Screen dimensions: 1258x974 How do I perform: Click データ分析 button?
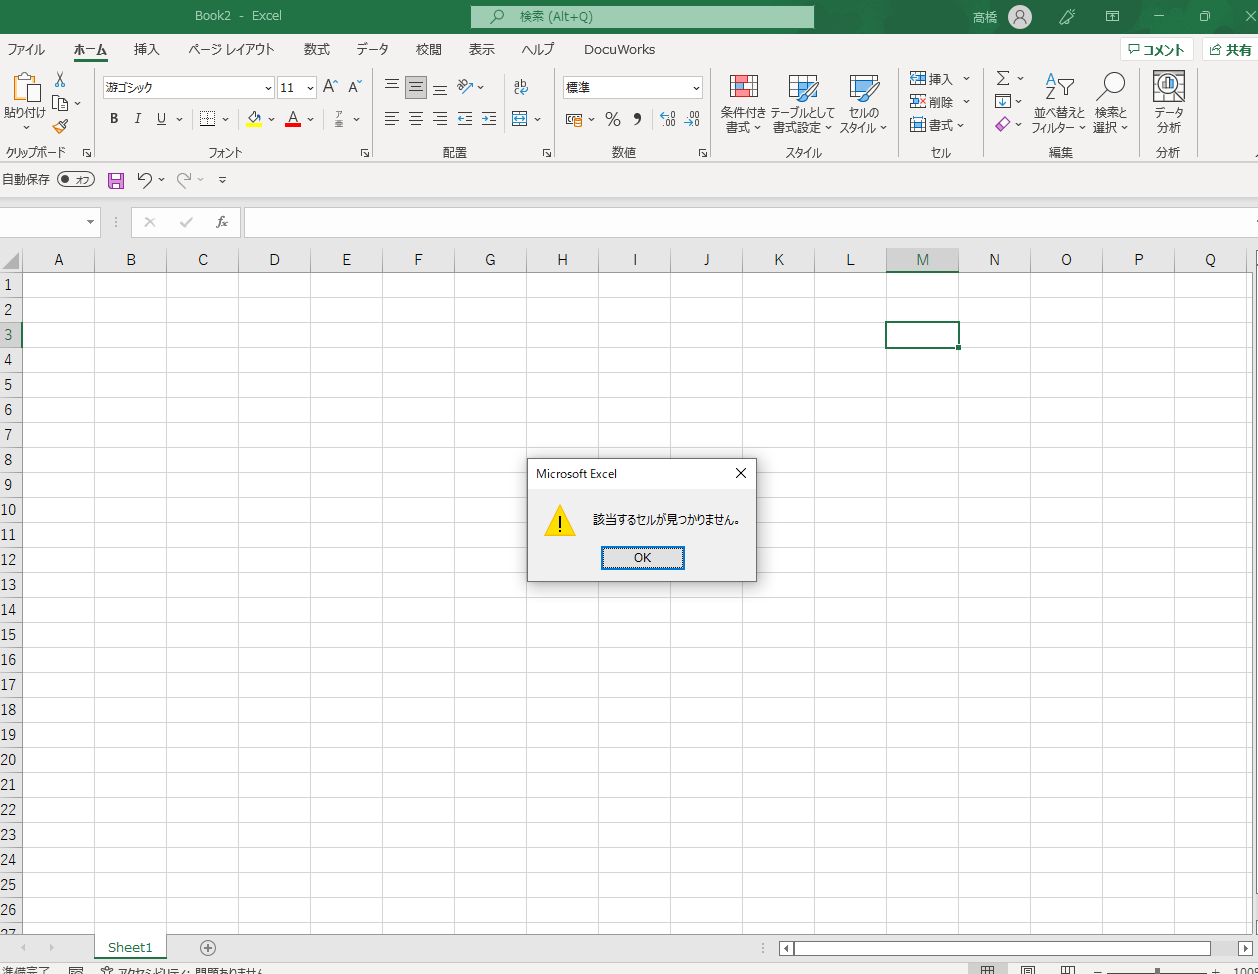[x=1168, y=104]
